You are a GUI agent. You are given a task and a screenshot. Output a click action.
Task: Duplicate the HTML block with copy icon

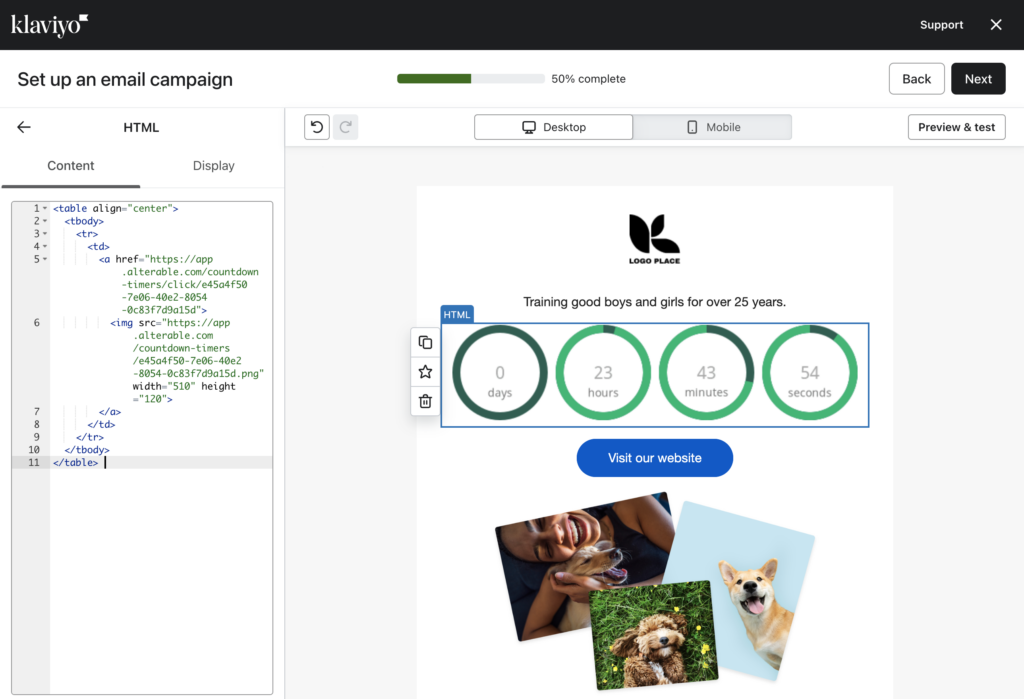425,343
